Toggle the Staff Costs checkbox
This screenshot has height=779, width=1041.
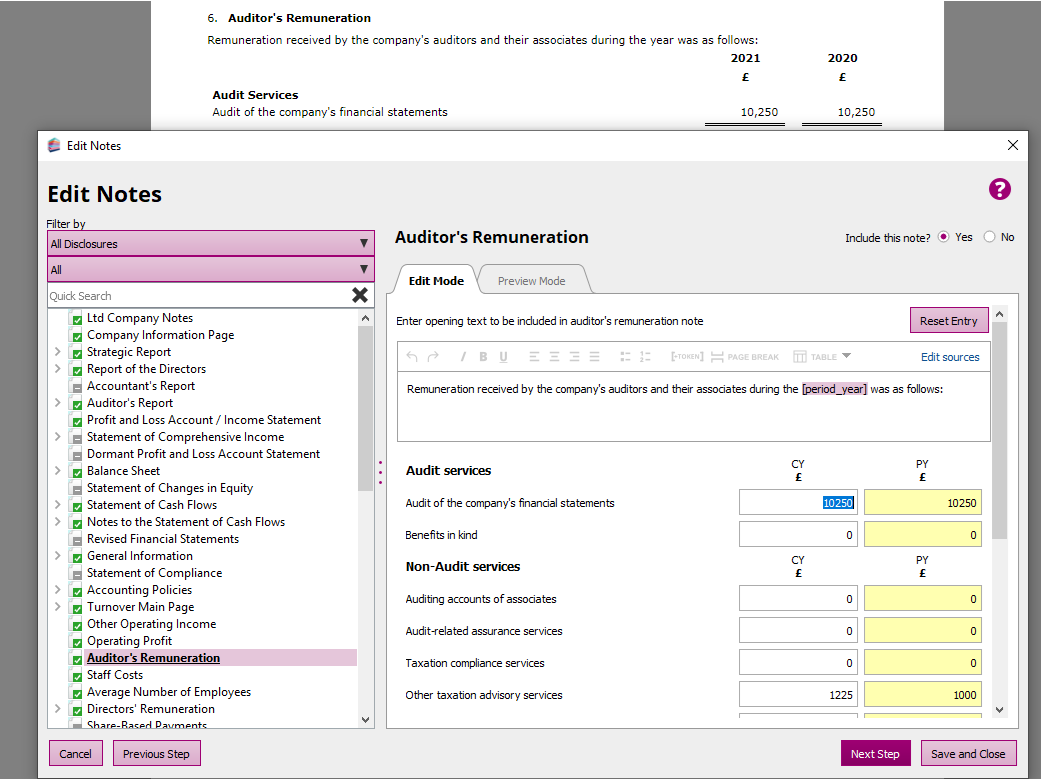(x=77, y=676)
